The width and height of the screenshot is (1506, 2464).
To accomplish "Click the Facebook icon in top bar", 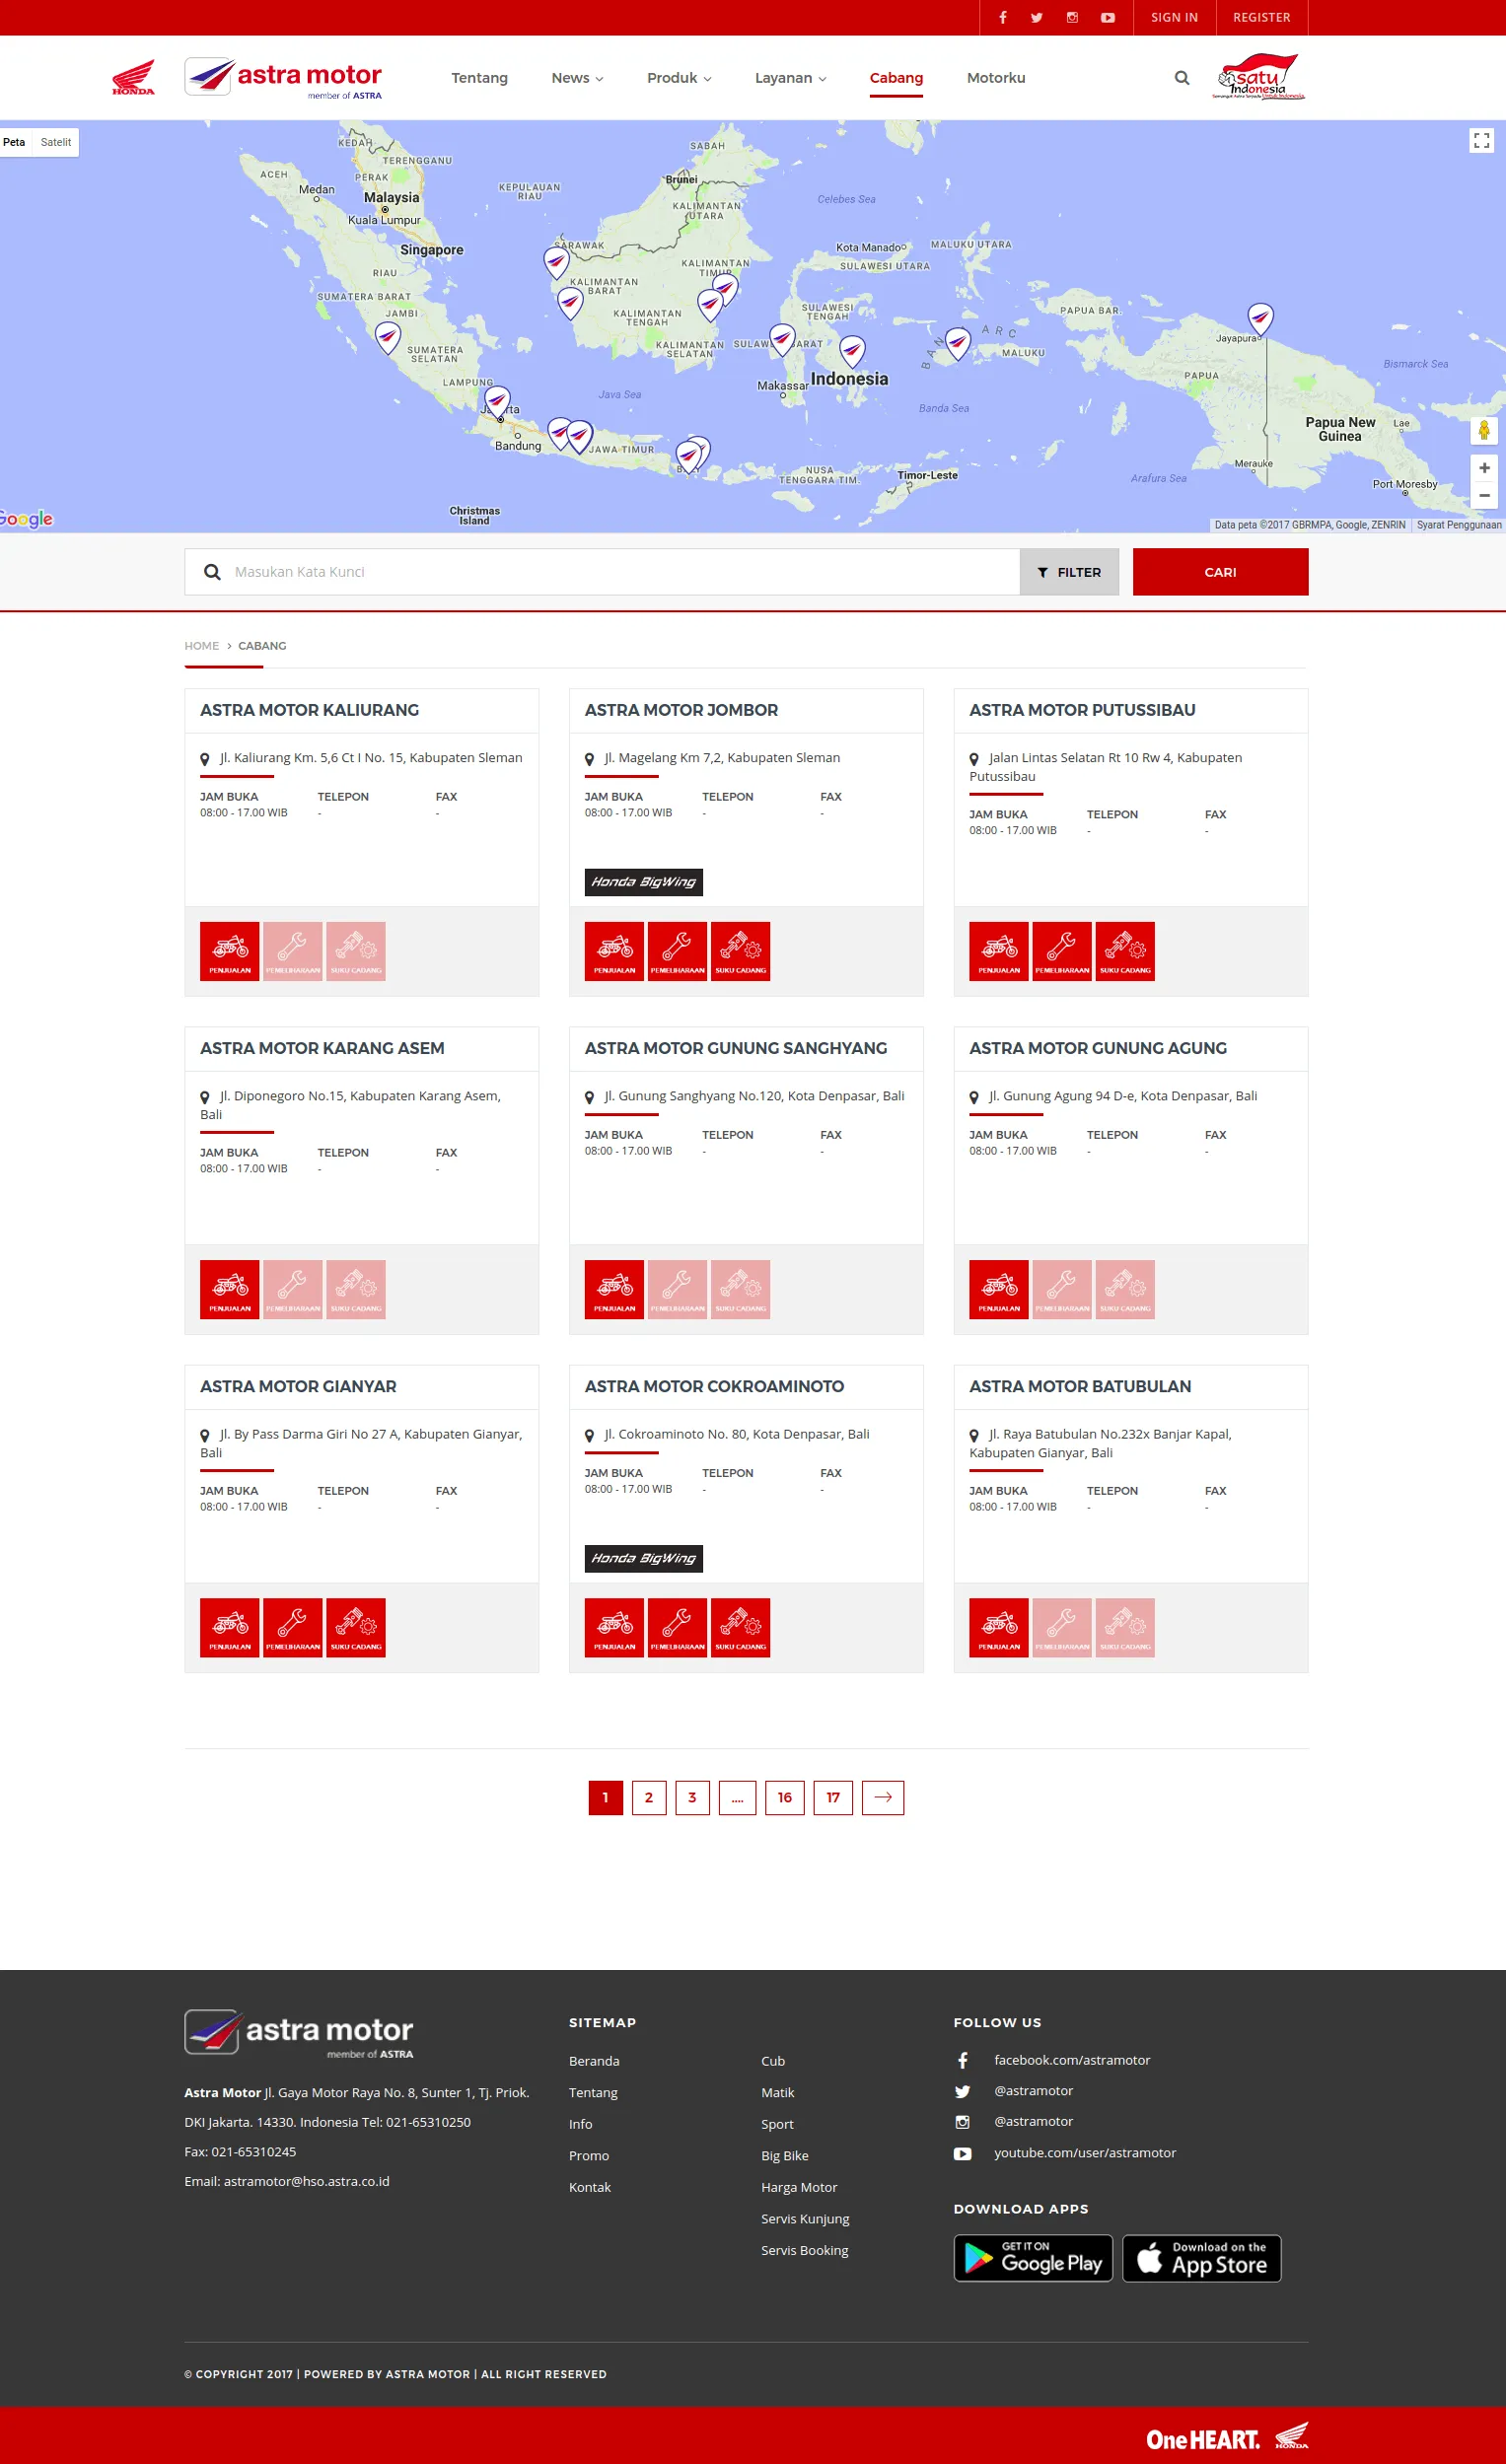I will coord(1002,18).
